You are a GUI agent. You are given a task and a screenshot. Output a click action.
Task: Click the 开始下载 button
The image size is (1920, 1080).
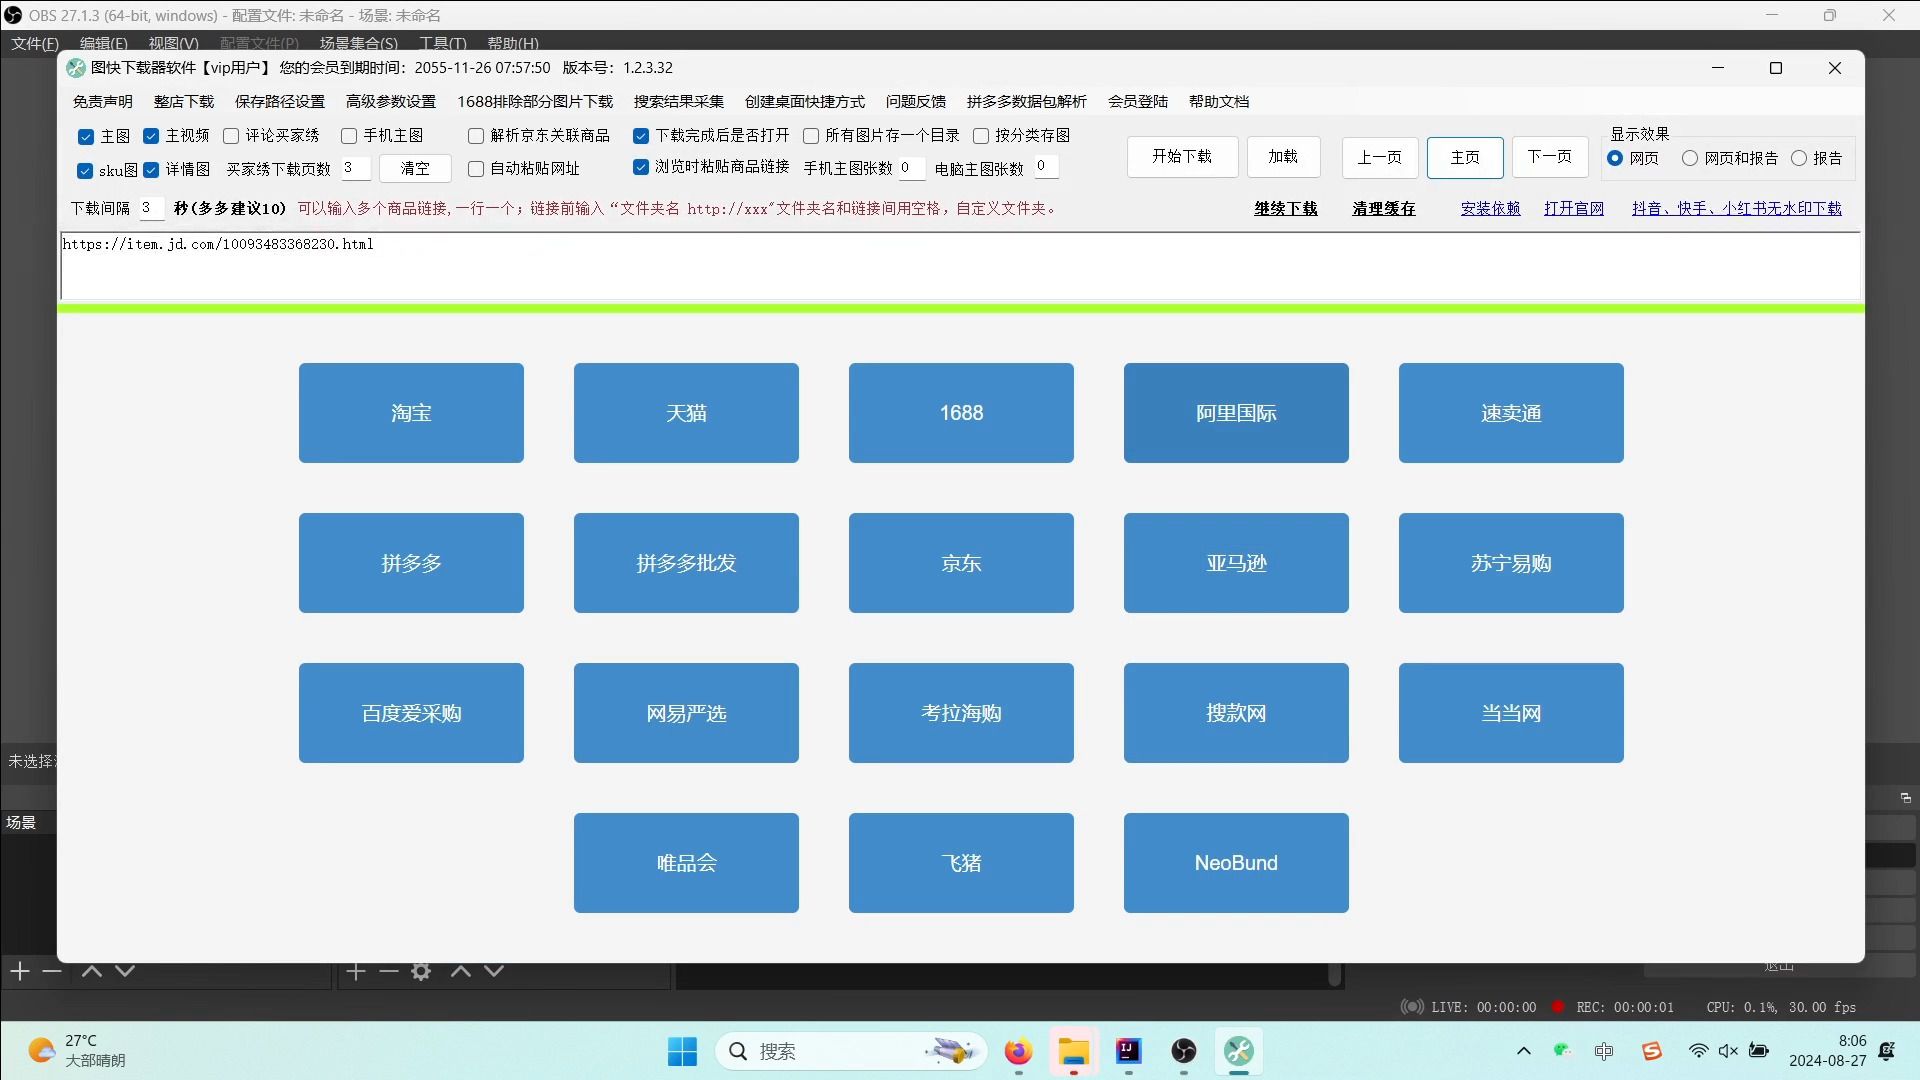tap(1182, 157)
